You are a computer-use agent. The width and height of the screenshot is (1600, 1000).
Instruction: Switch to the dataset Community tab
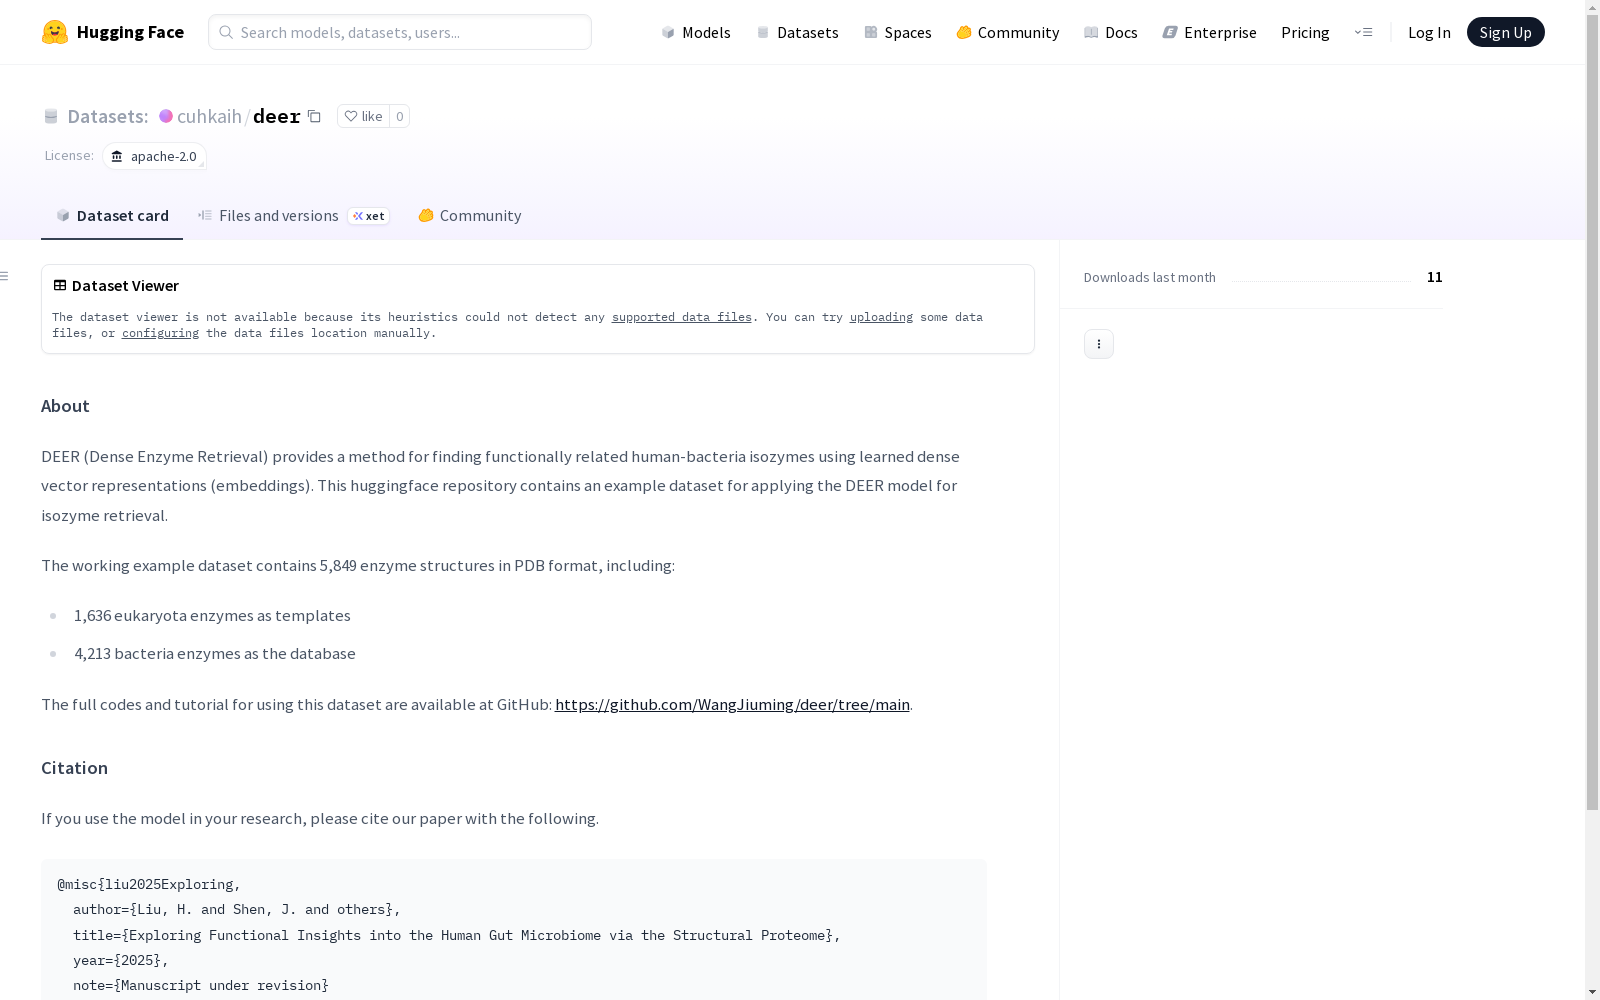(470, 216)
